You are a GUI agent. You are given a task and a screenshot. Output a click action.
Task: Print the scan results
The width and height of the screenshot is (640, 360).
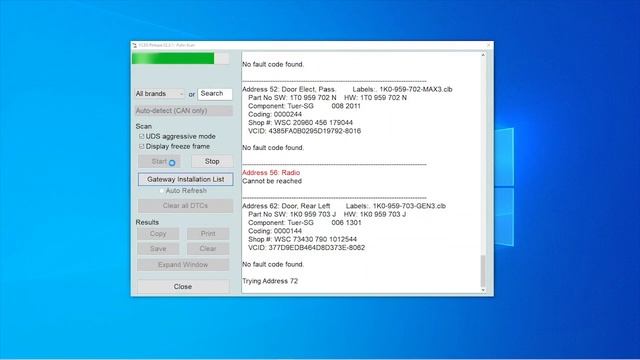click(x=208, y=234)
